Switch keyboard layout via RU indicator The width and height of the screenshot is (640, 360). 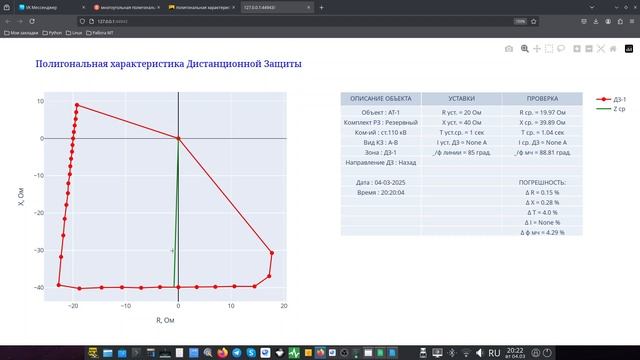[494, 353]
